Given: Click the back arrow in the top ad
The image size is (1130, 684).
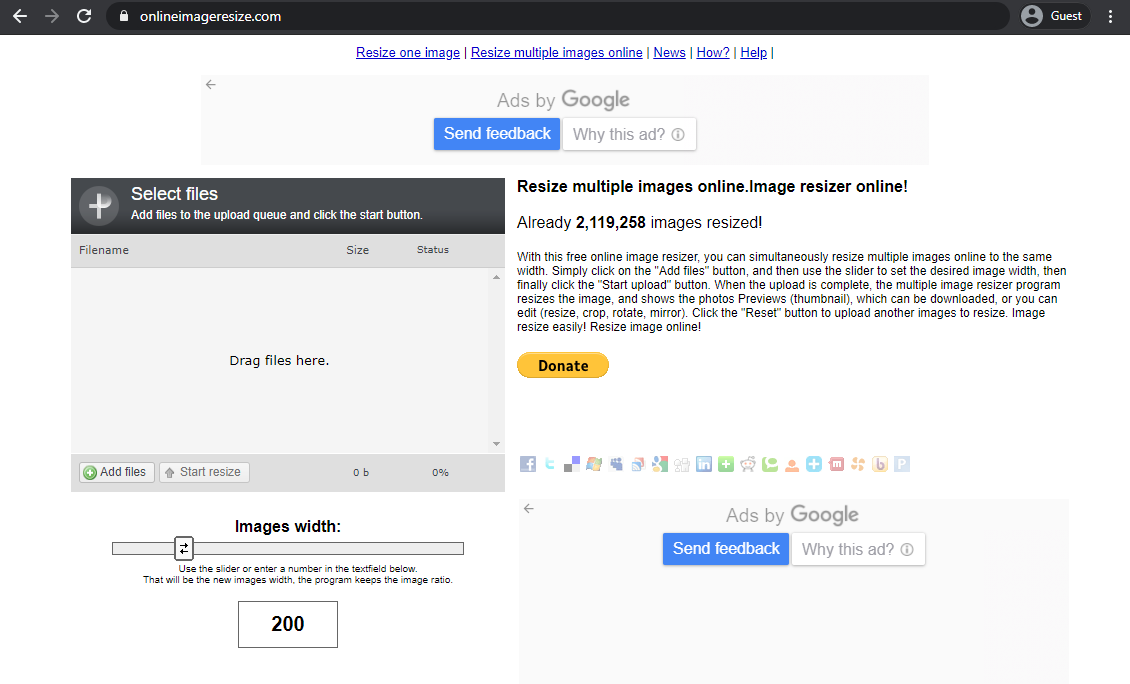Looking at the screenshot, I should tap(210, 84).
